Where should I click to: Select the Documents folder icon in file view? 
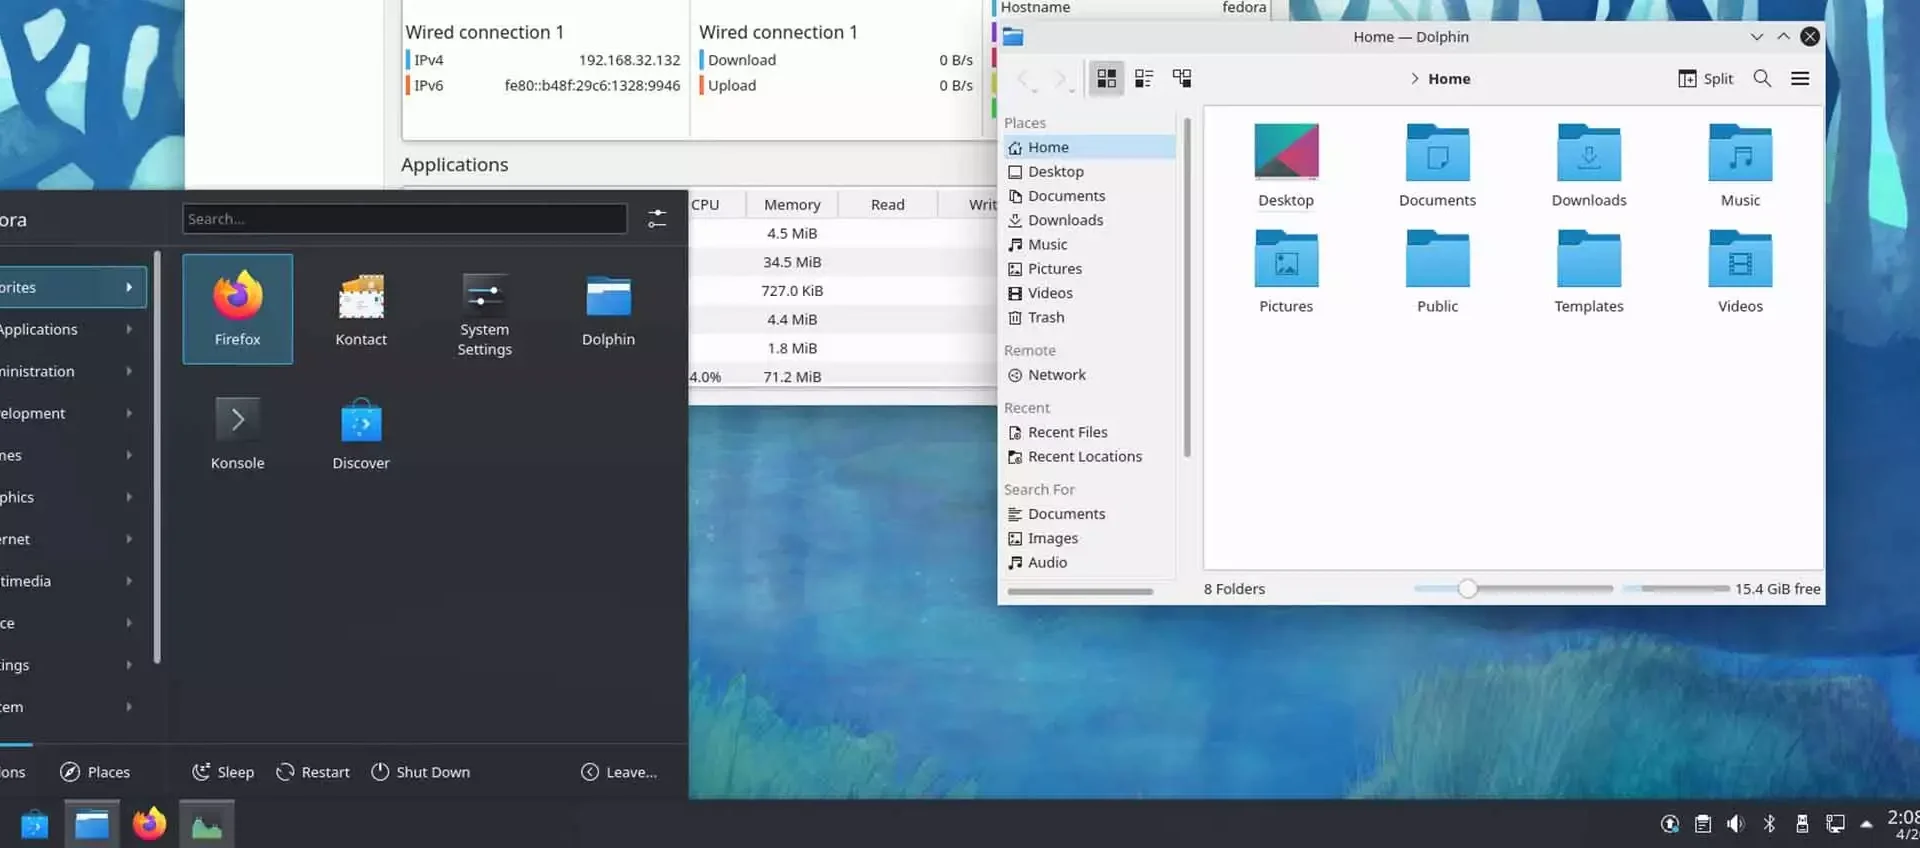pyautogui.click(x=1437, y=152)
